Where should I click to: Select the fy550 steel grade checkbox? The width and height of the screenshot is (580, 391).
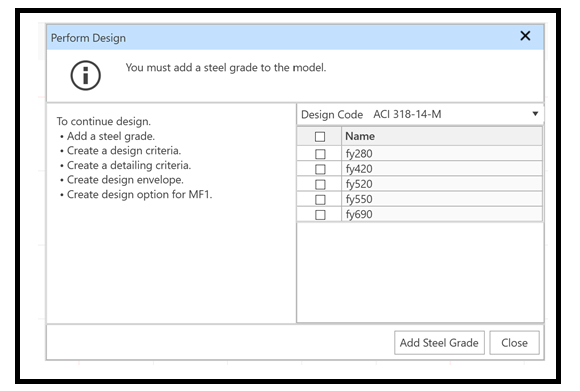[x=320, y=199]
